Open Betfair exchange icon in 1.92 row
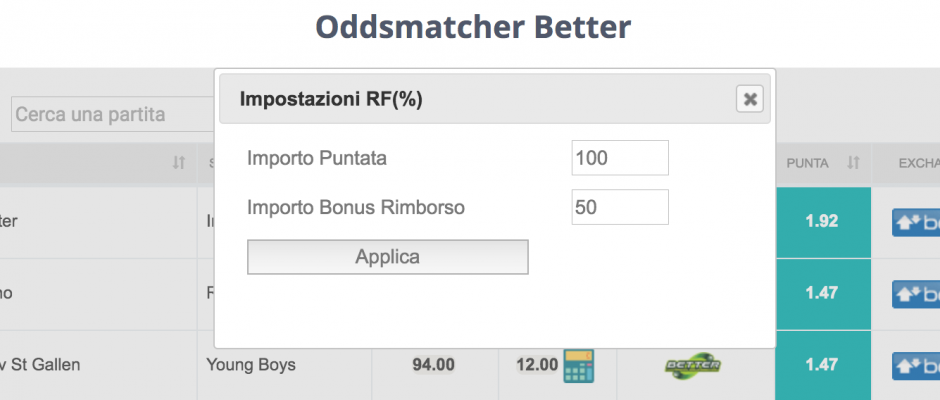This screenshot has width=940, height=400. click(x=916, y=222)
